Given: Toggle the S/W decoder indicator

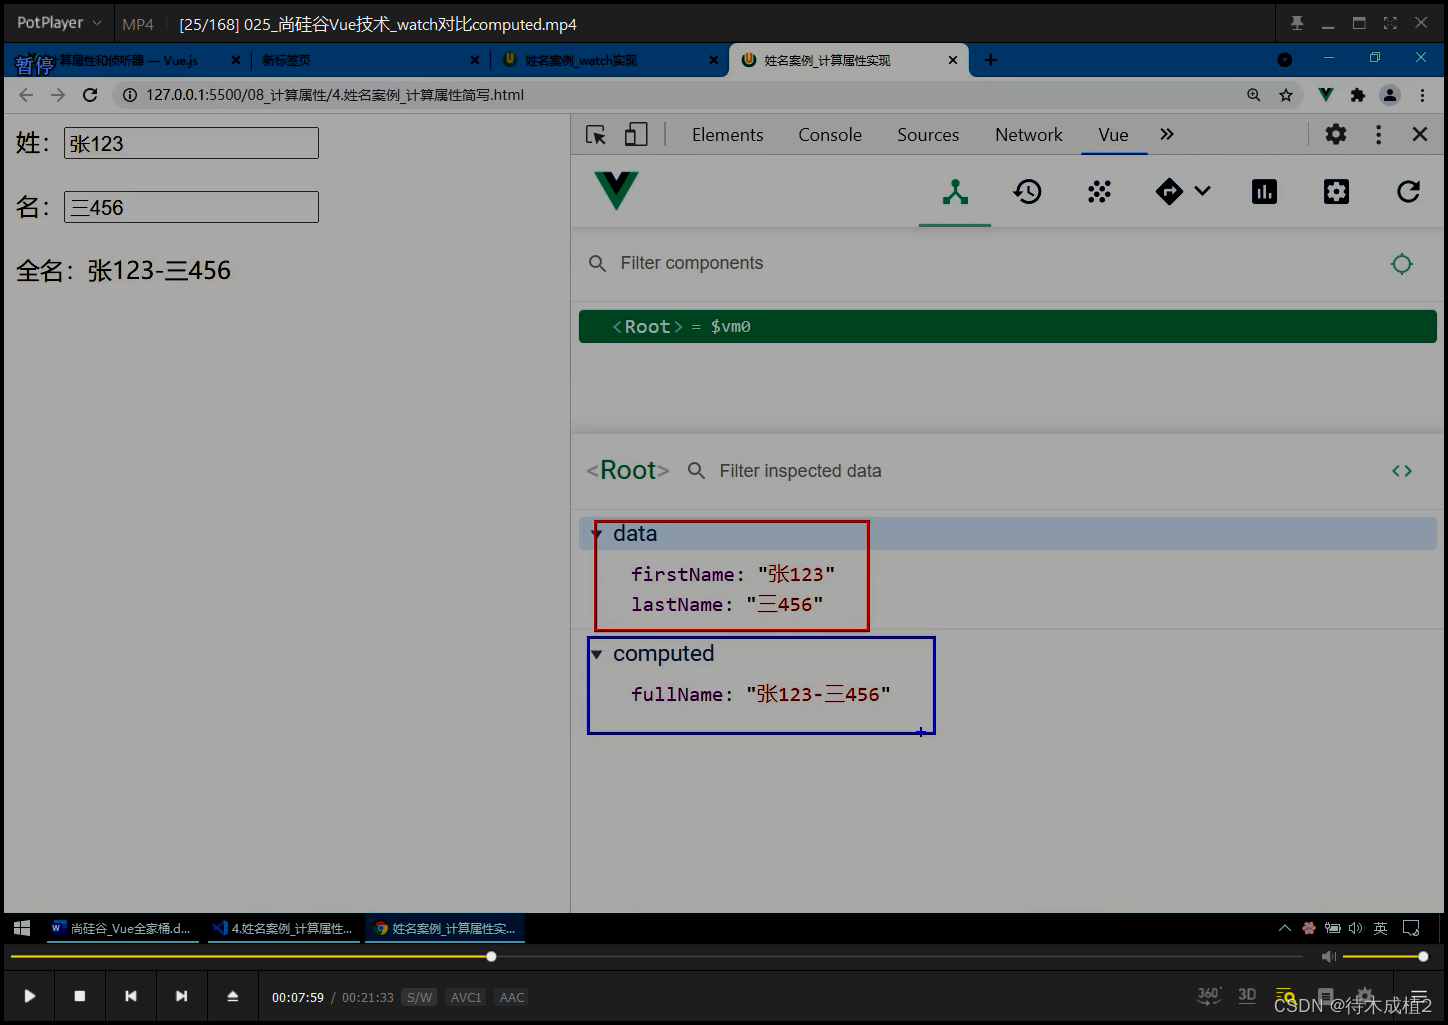Looking at the screenshot, I should [x=420, y=997].
